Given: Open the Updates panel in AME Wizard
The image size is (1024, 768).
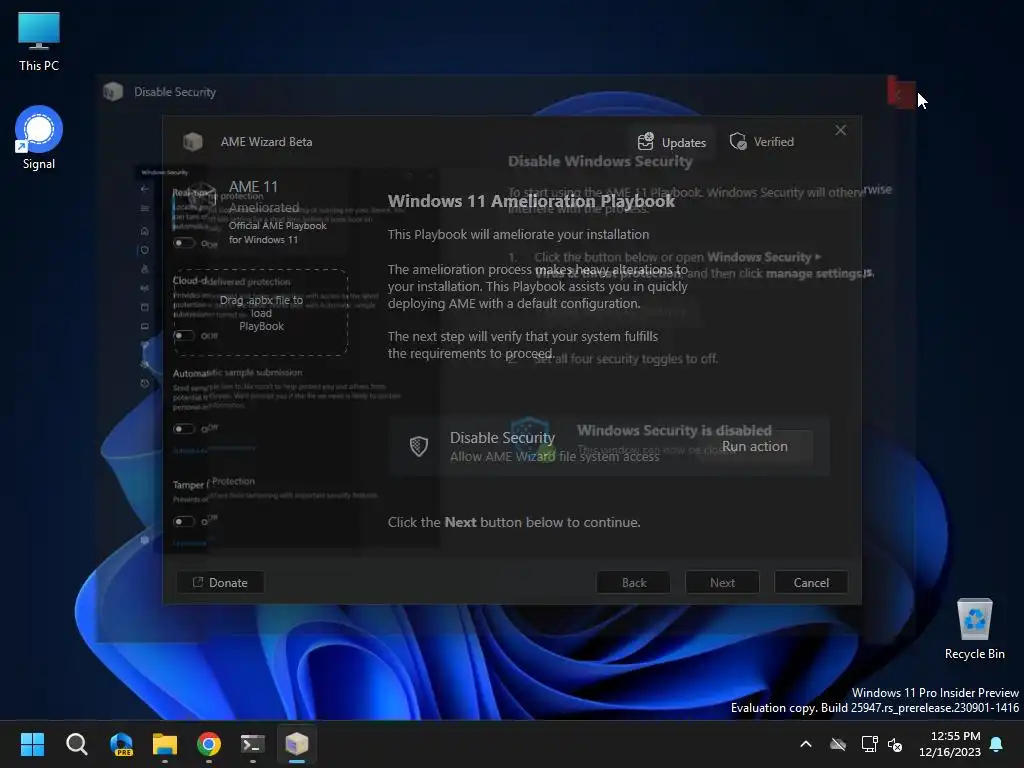Looking at the screenshot, I should click(671, 142).
